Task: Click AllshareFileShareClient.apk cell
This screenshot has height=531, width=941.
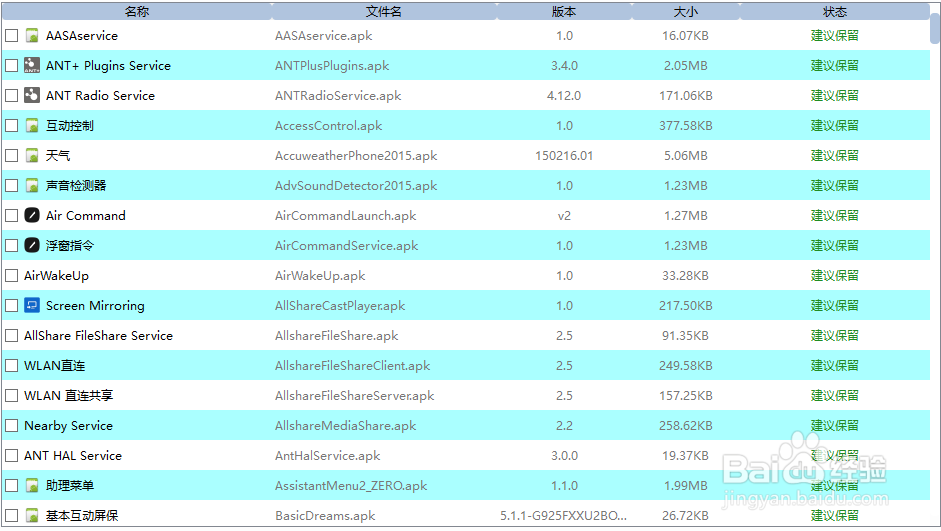Action: point(352,365)
